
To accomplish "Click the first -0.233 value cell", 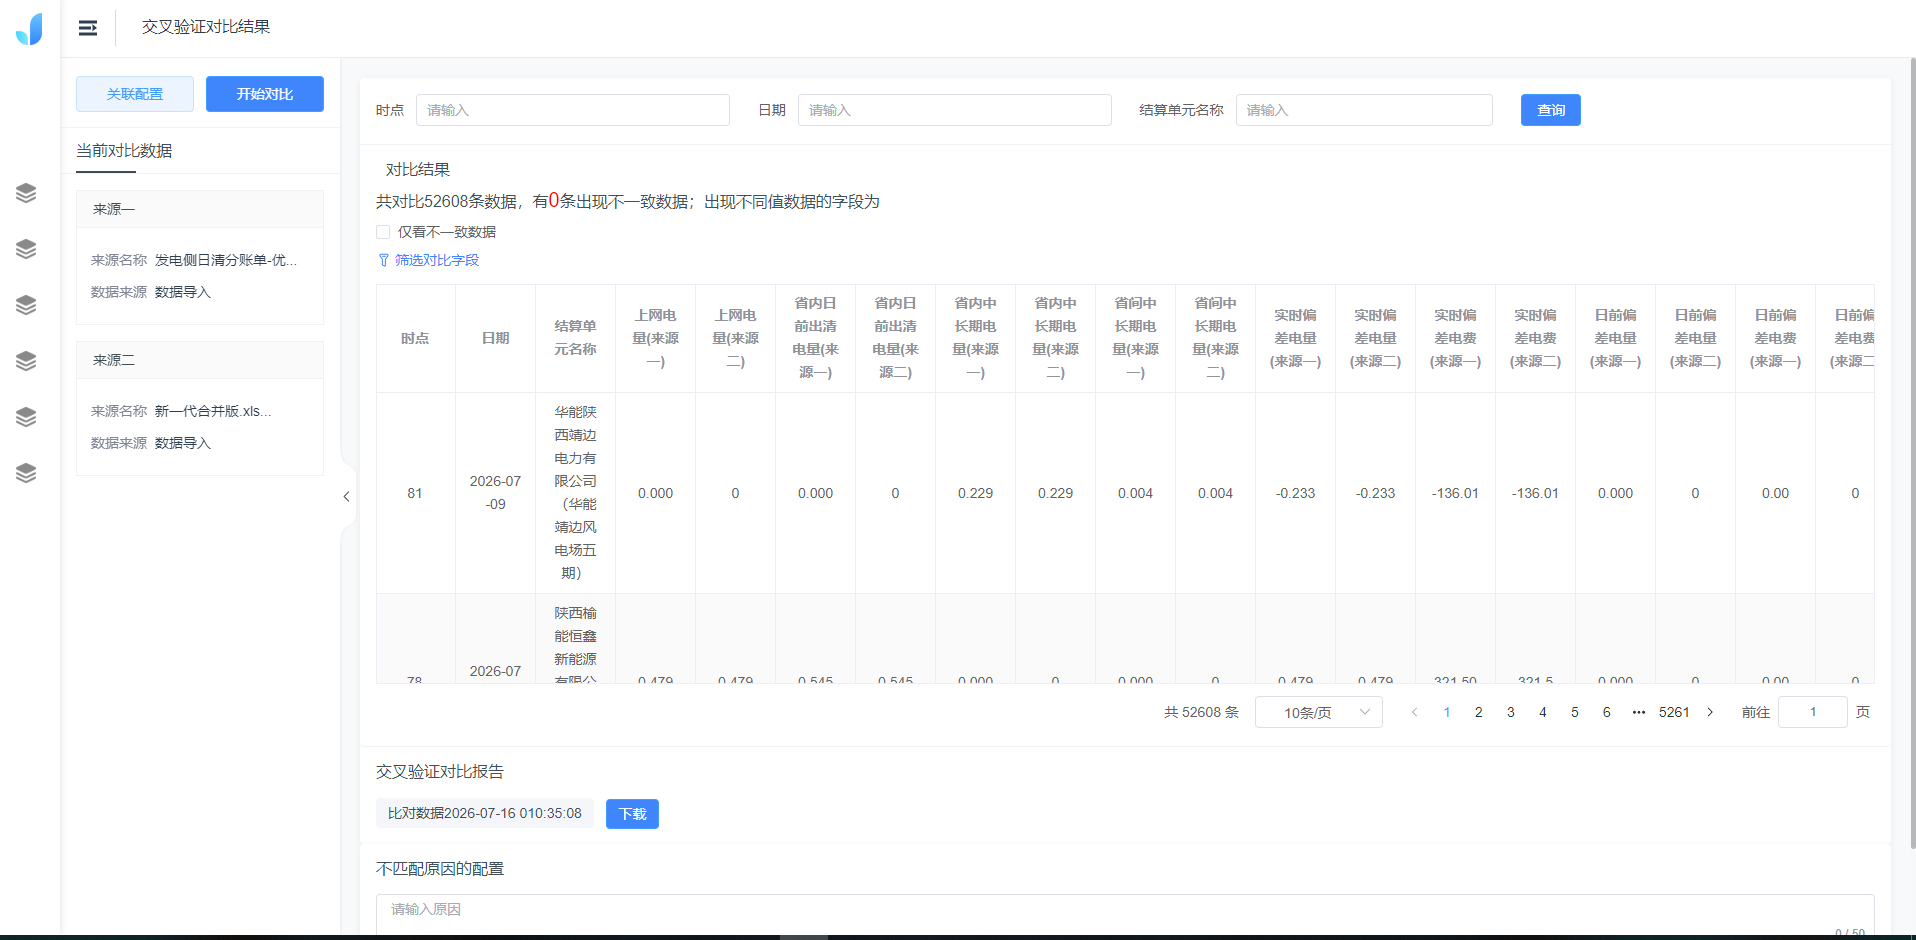I will click(1295, 493).
